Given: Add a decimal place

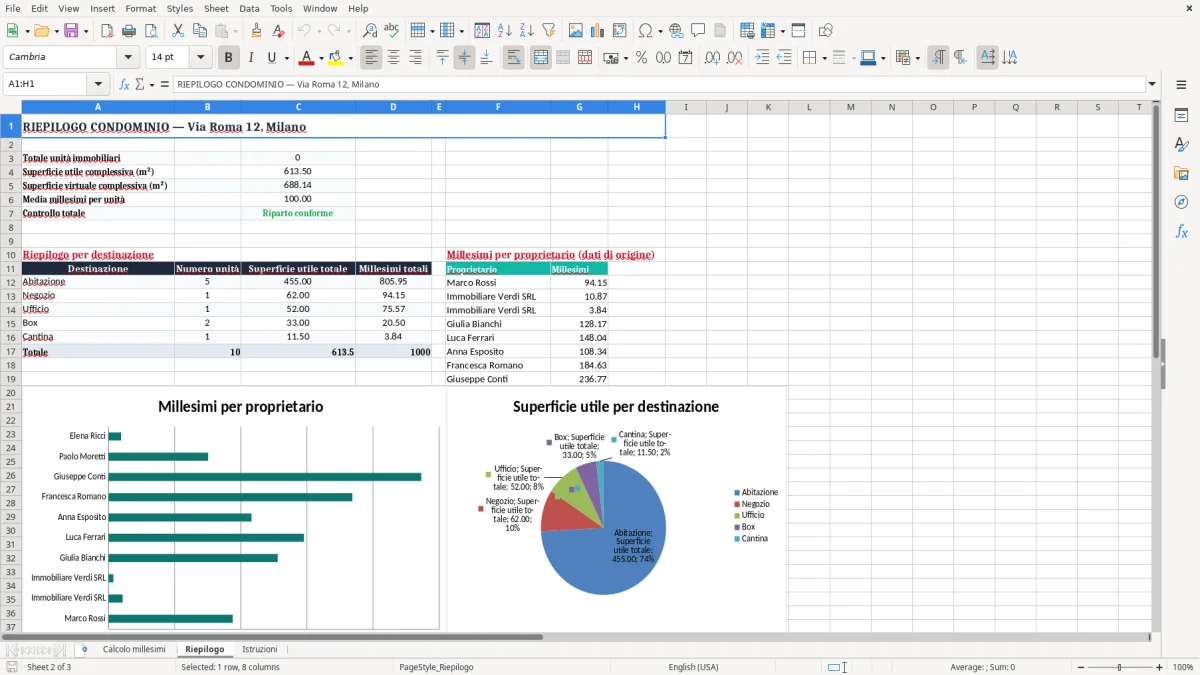Looking at the screenshot, I should pos(712,58).
